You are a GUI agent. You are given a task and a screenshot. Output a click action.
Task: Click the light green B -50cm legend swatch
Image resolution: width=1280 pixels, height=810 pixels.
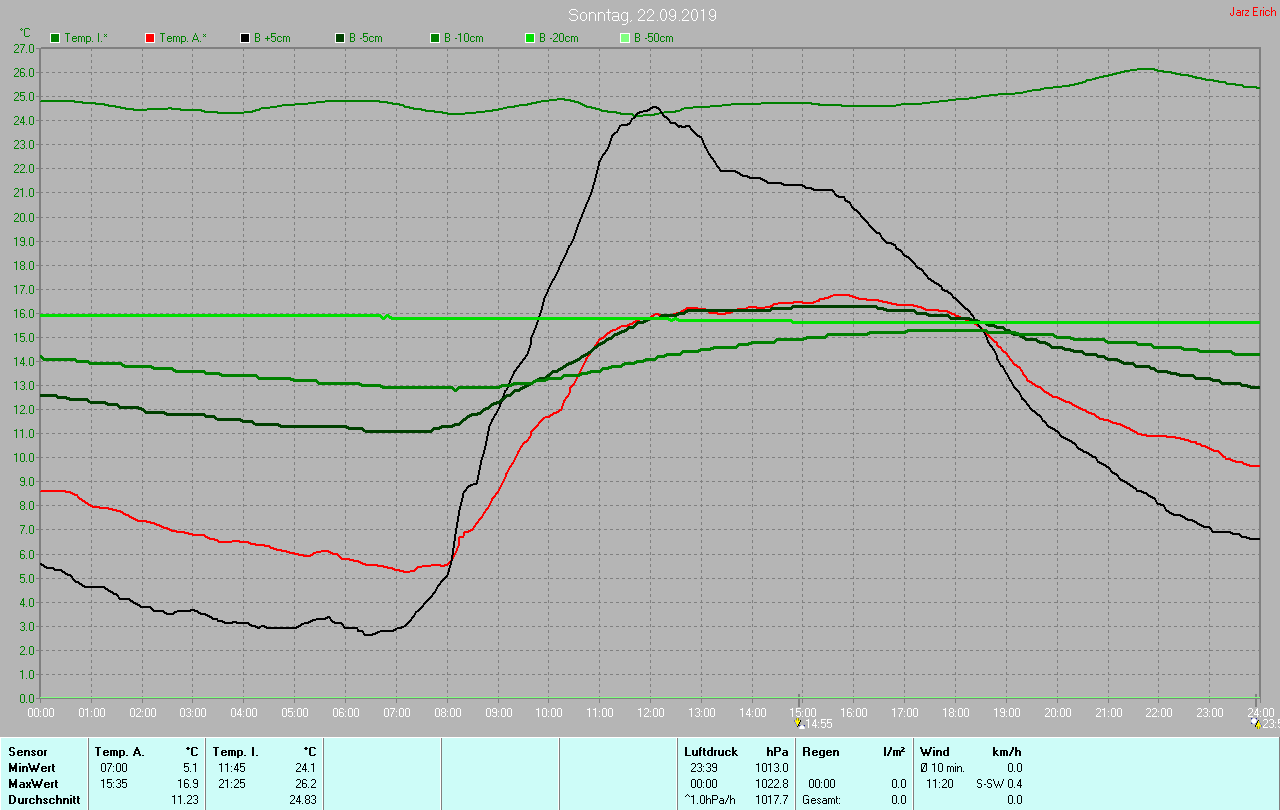pos(625,38)
